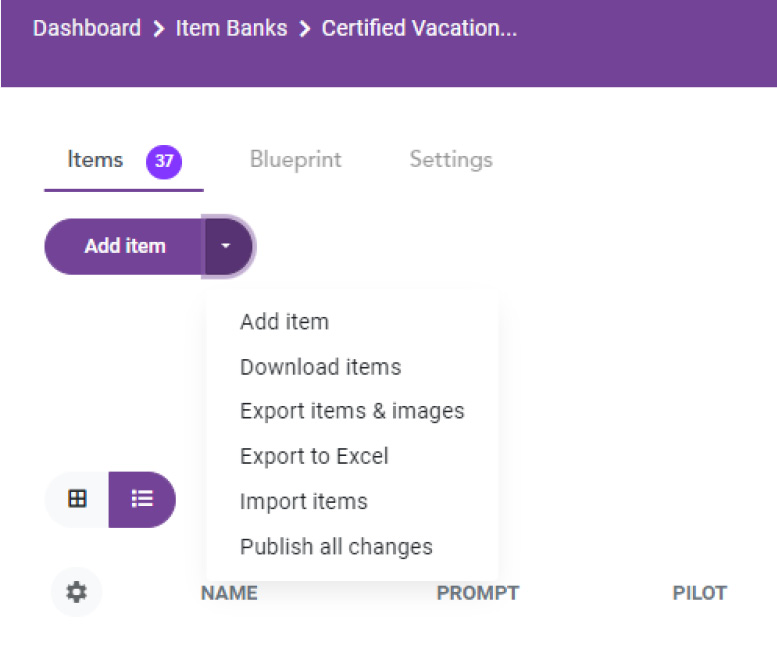Viewport: 777px width, 654px height.
Task: Go to Dashboard breadcrumb link
Action: pyautogui.click(x=87, y=28)
